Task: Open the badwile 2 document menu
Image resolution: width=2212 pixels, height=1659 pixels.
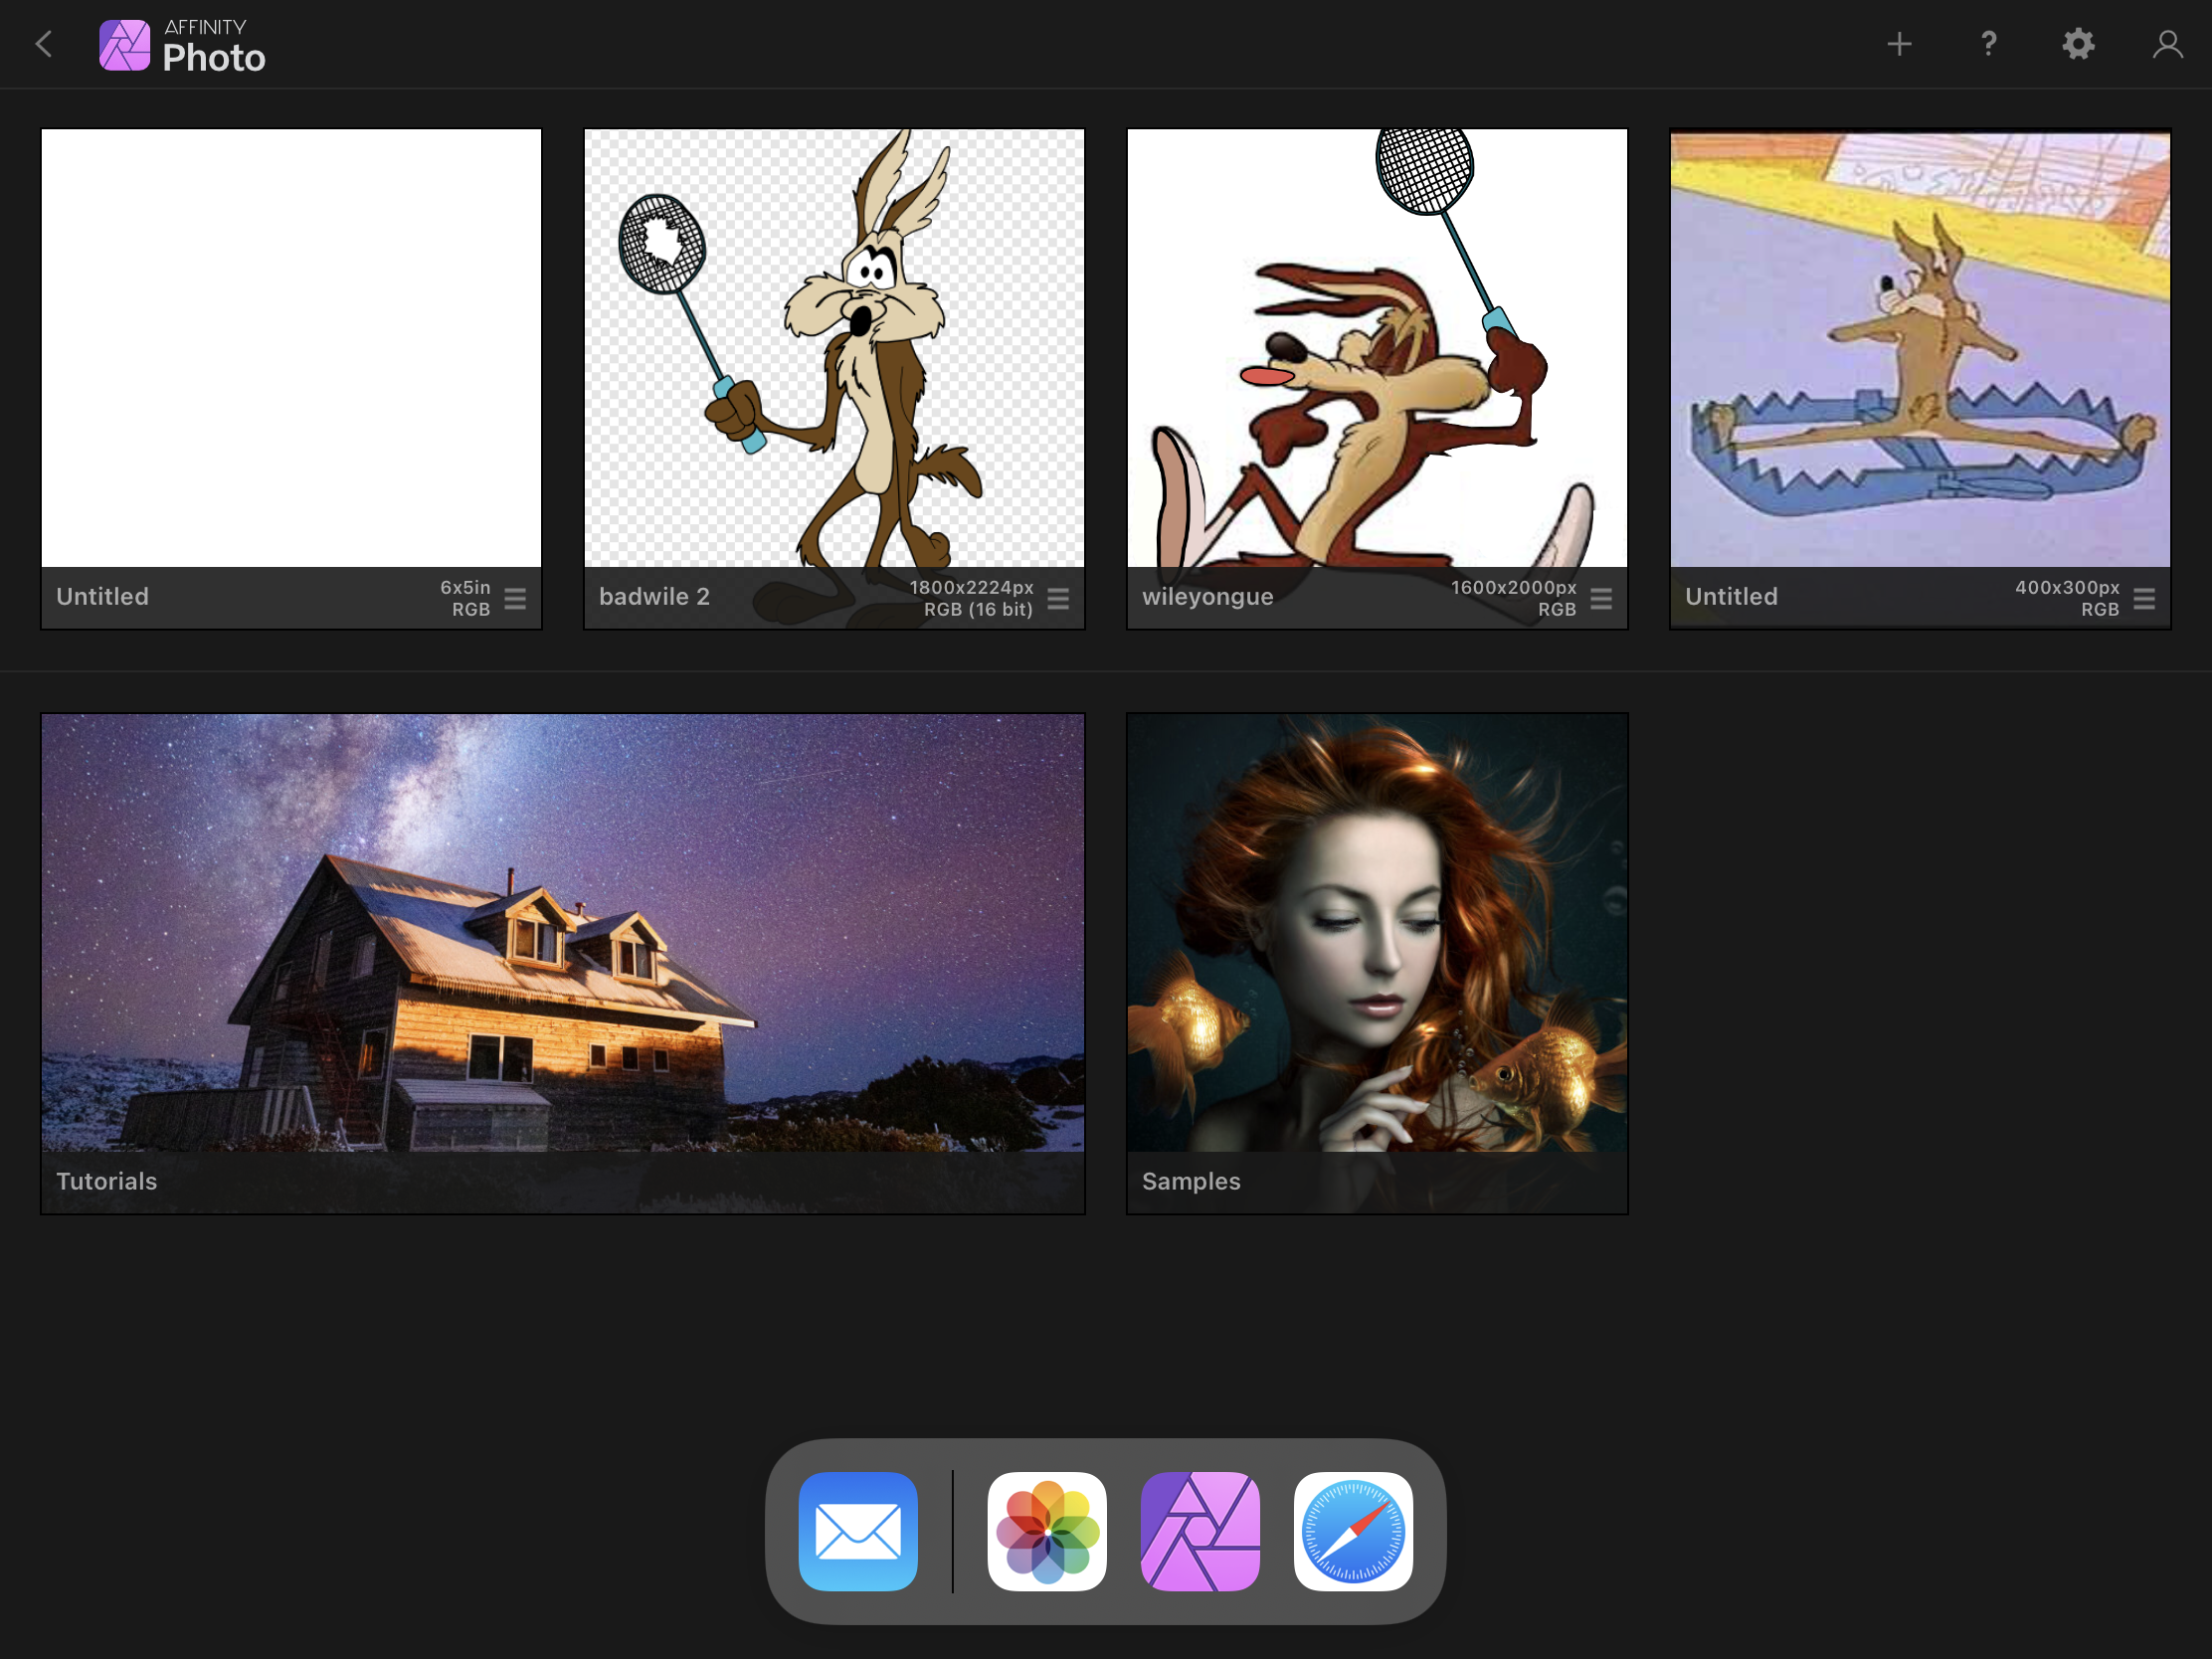Action: (x=1058, y=598)
